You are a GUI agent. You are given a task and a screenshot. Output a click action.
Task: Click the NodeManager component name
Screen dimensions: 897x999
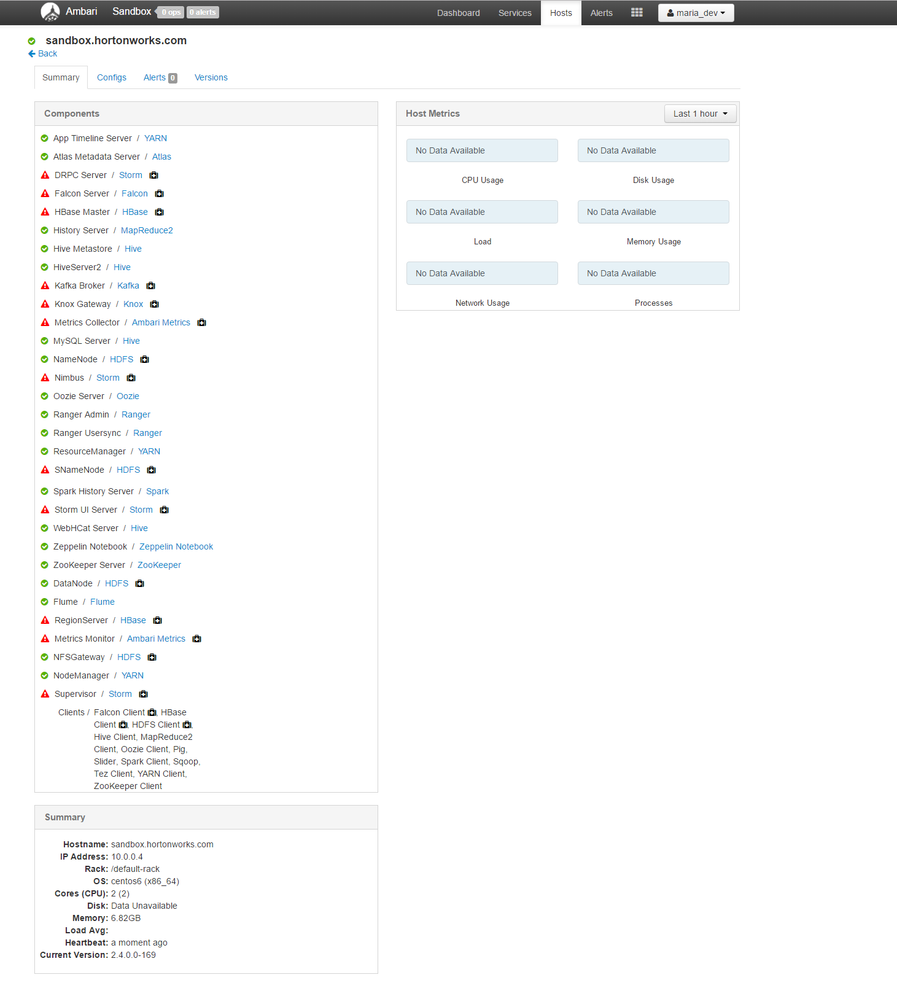(81, 676)
